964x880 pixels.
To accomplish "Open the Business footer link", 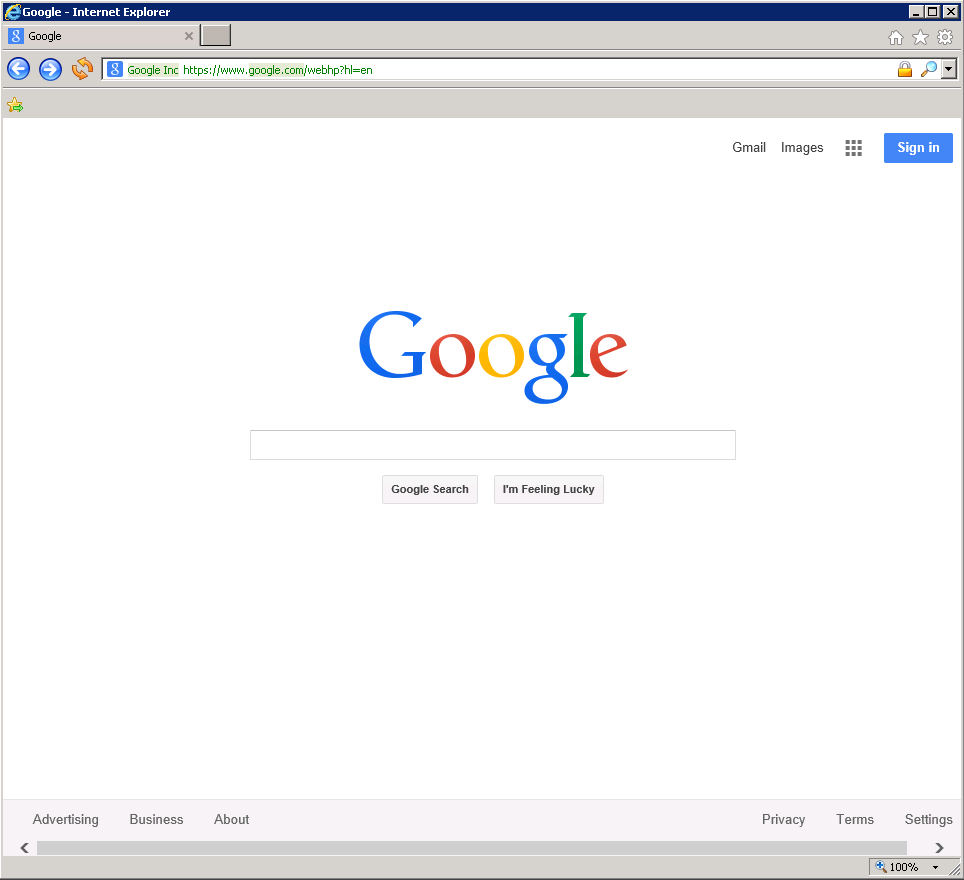I will point(156,819).
